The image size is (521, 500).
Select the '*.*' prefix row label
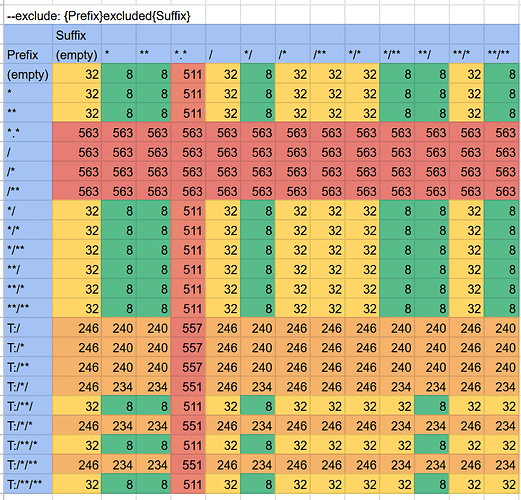(x=28, y=133)
